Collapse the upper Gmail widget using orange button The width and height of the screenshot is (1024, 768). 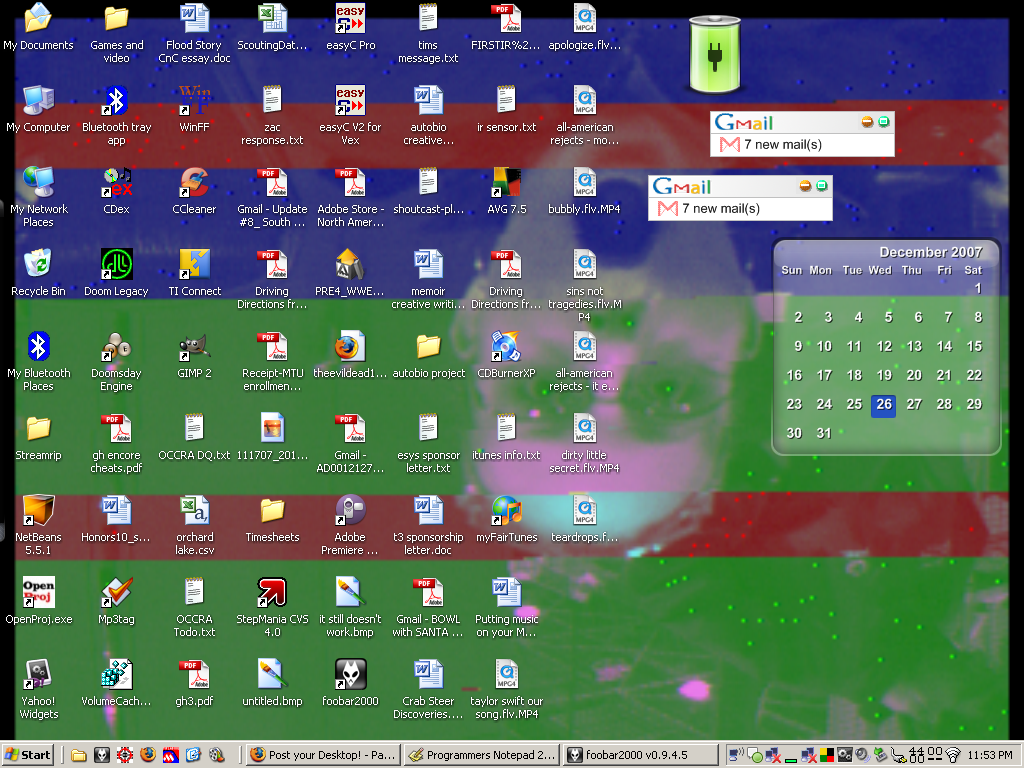tap(867, 122)
